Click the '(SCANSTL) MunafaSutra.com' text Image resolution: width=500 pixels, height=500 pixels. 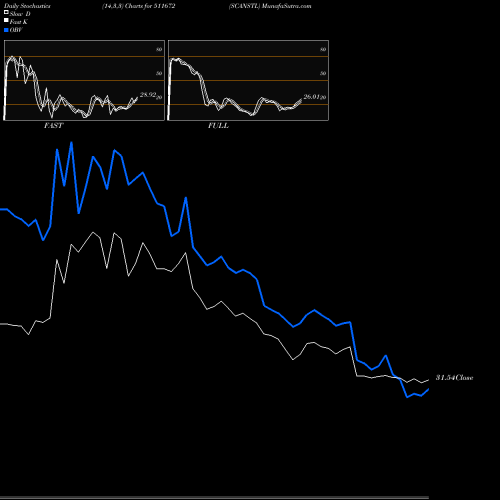270,6
